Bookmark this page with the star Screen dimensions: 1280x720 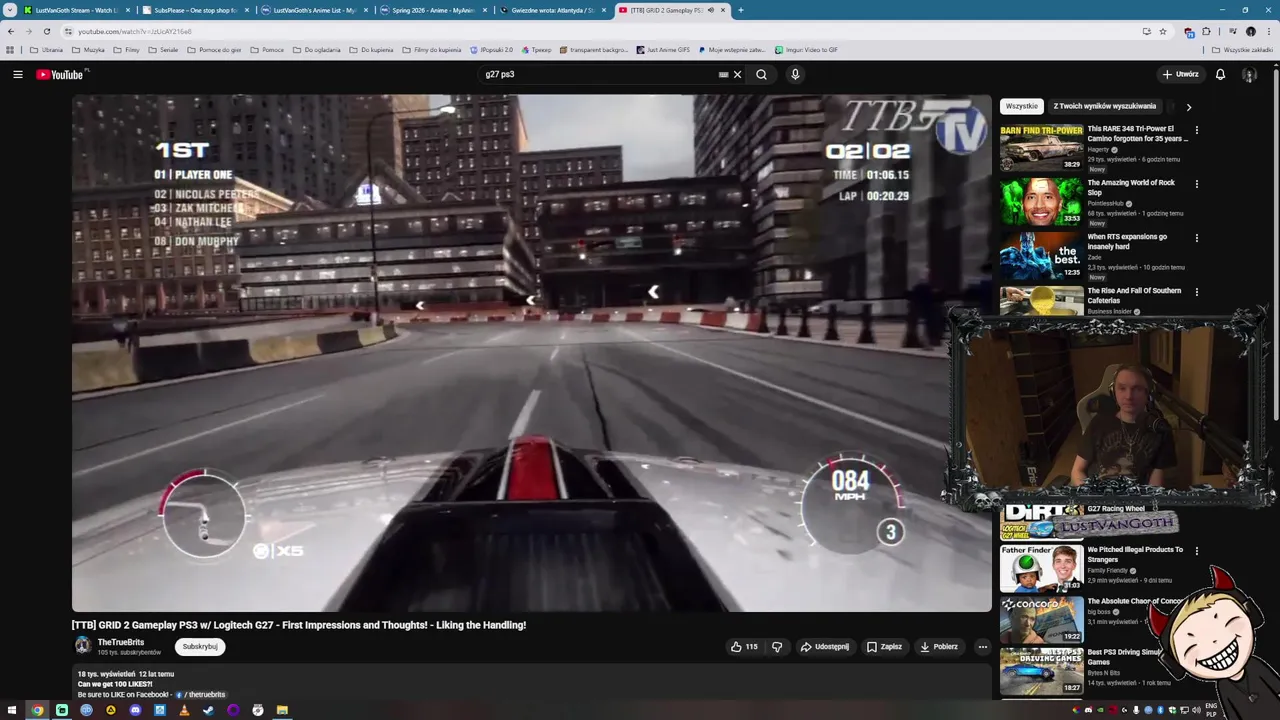coord(1162,31)
